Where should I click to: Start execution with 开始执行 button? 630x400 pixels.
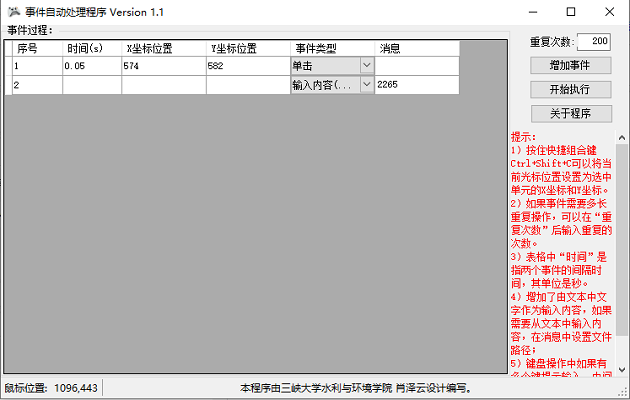point(571,90)
